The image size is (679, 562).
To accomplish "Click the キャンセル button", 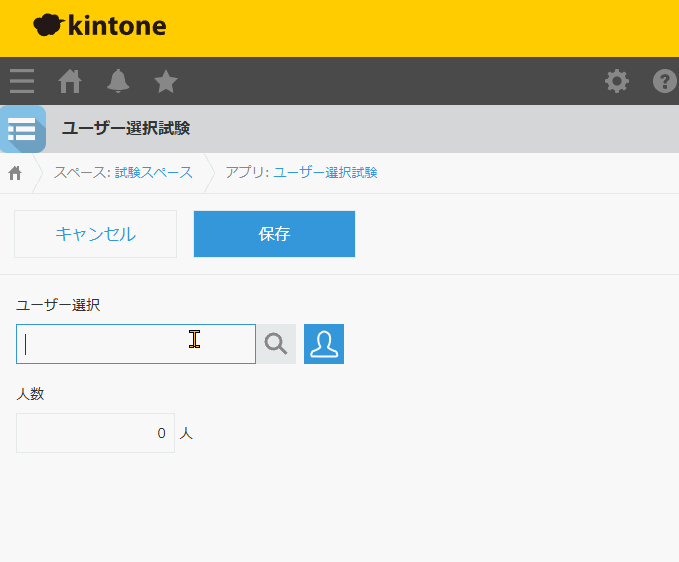I will click(x=95, y=234).
